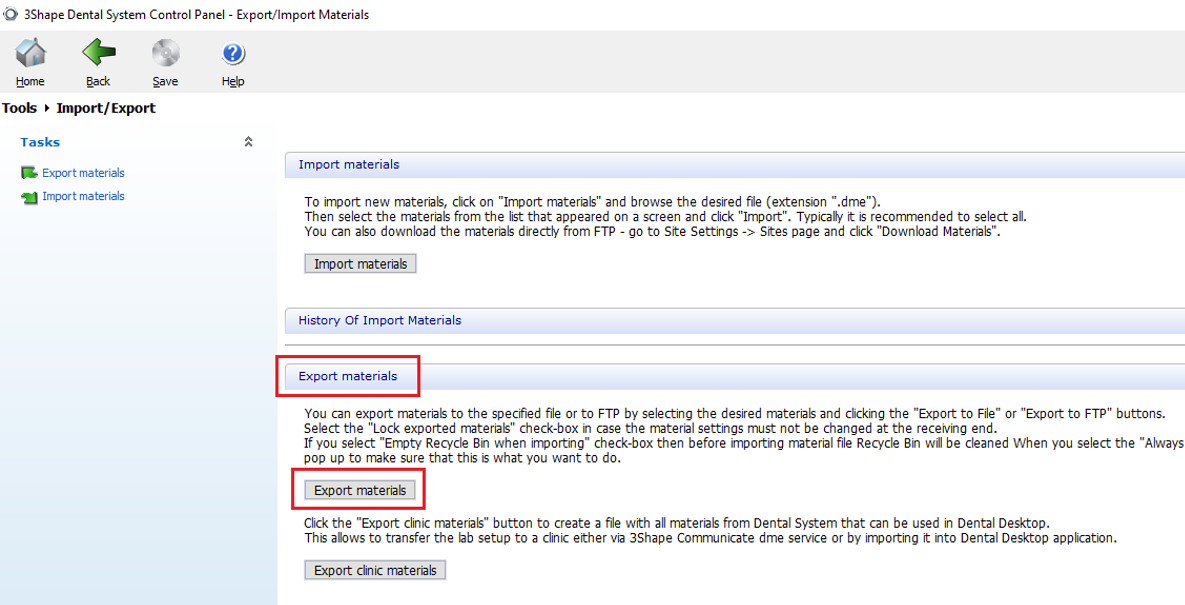Click the 3Shape app icon in title bar
Screen dimensions: 1185x605
pos(10,14)
